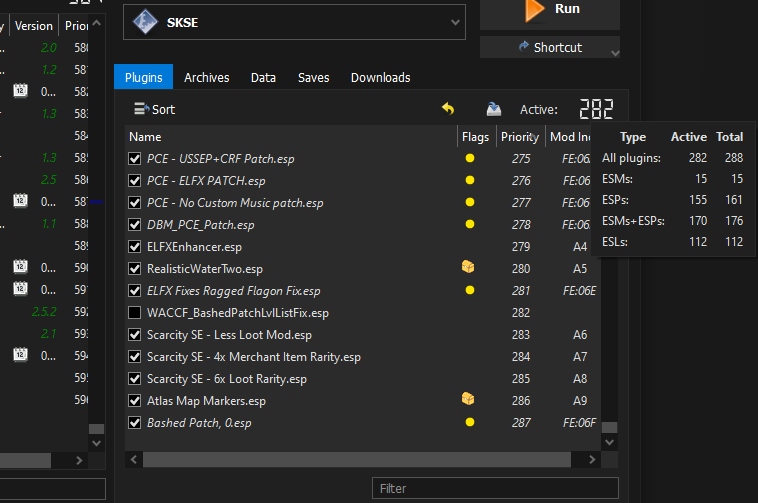Click the plugin list scroll-left arrow

134,460
